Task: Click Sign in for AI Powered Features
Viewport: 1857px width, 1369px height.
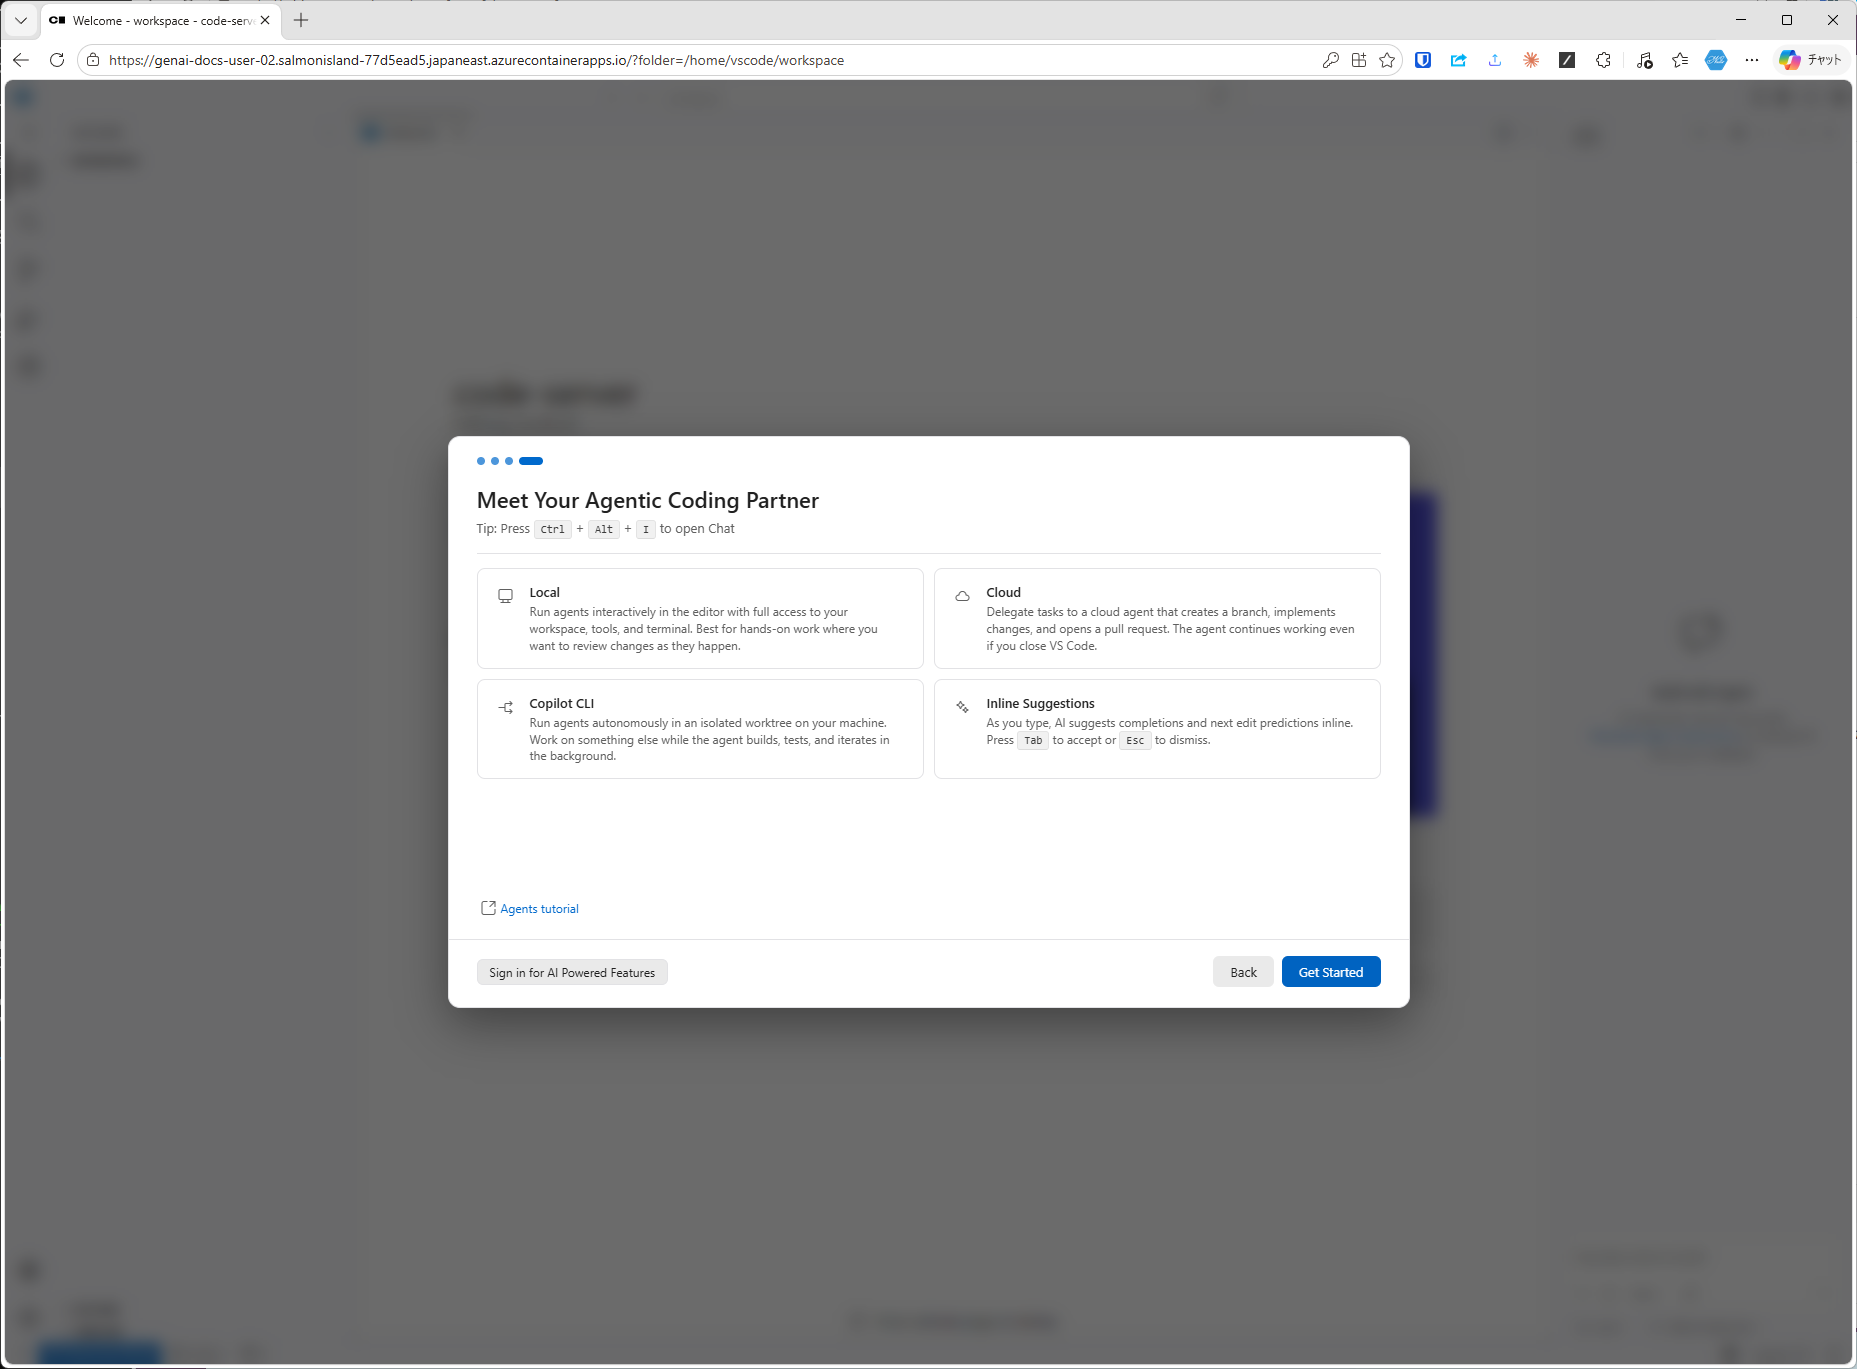Action: point(572,972)
